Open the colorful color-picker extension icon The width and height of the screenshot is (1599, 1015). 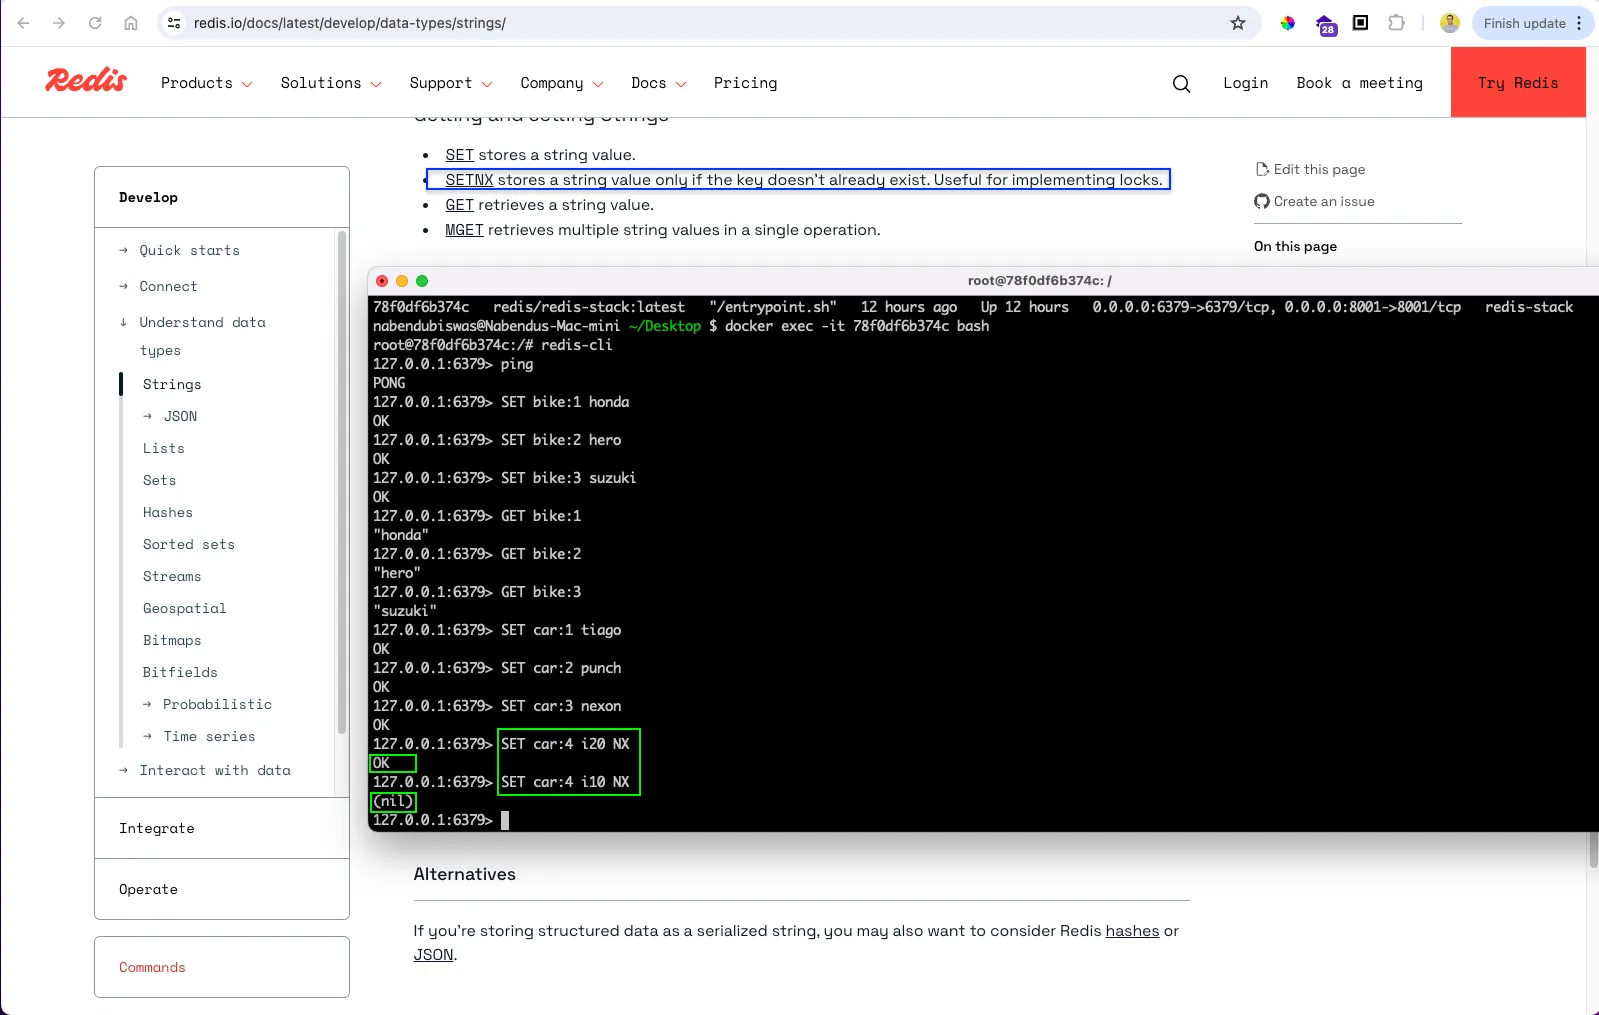point(1288,23)
